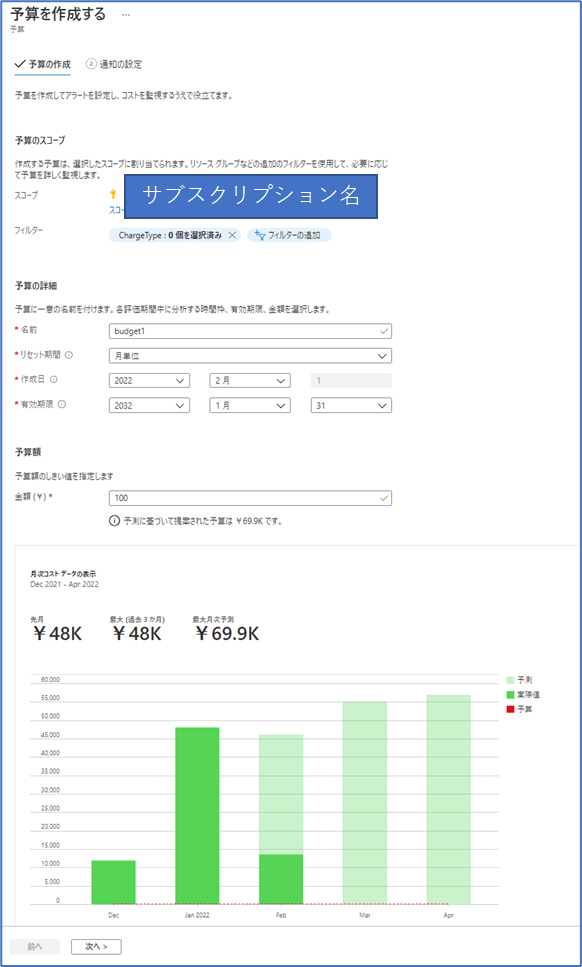Click the Dec bar in the chart

click(113, 882)
